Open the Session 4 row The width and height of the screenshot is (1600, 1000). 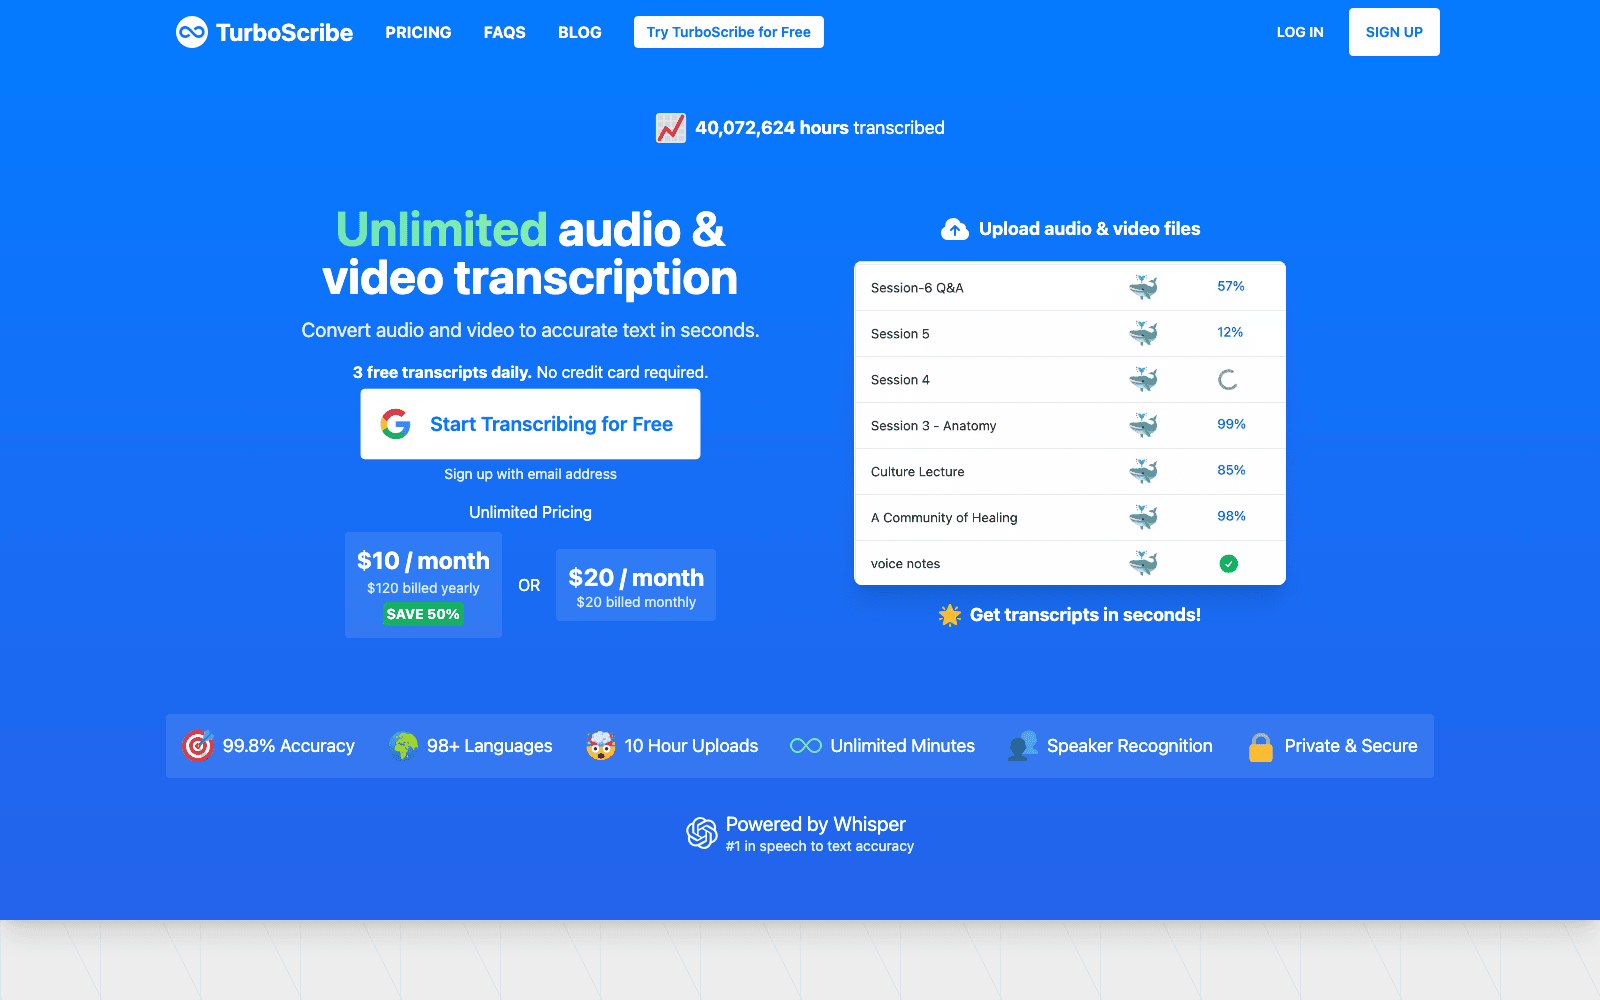pos(1070,380)
